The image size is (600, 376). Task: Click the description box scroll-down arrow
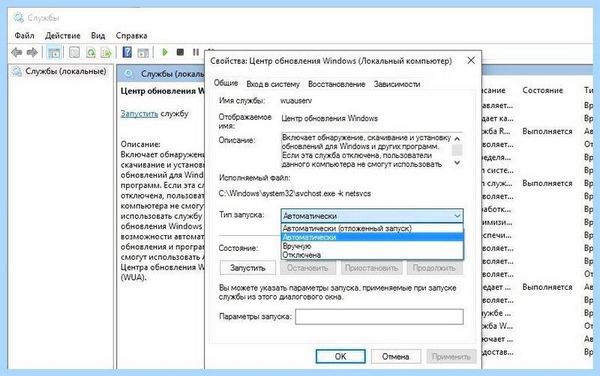coord(457,163)
